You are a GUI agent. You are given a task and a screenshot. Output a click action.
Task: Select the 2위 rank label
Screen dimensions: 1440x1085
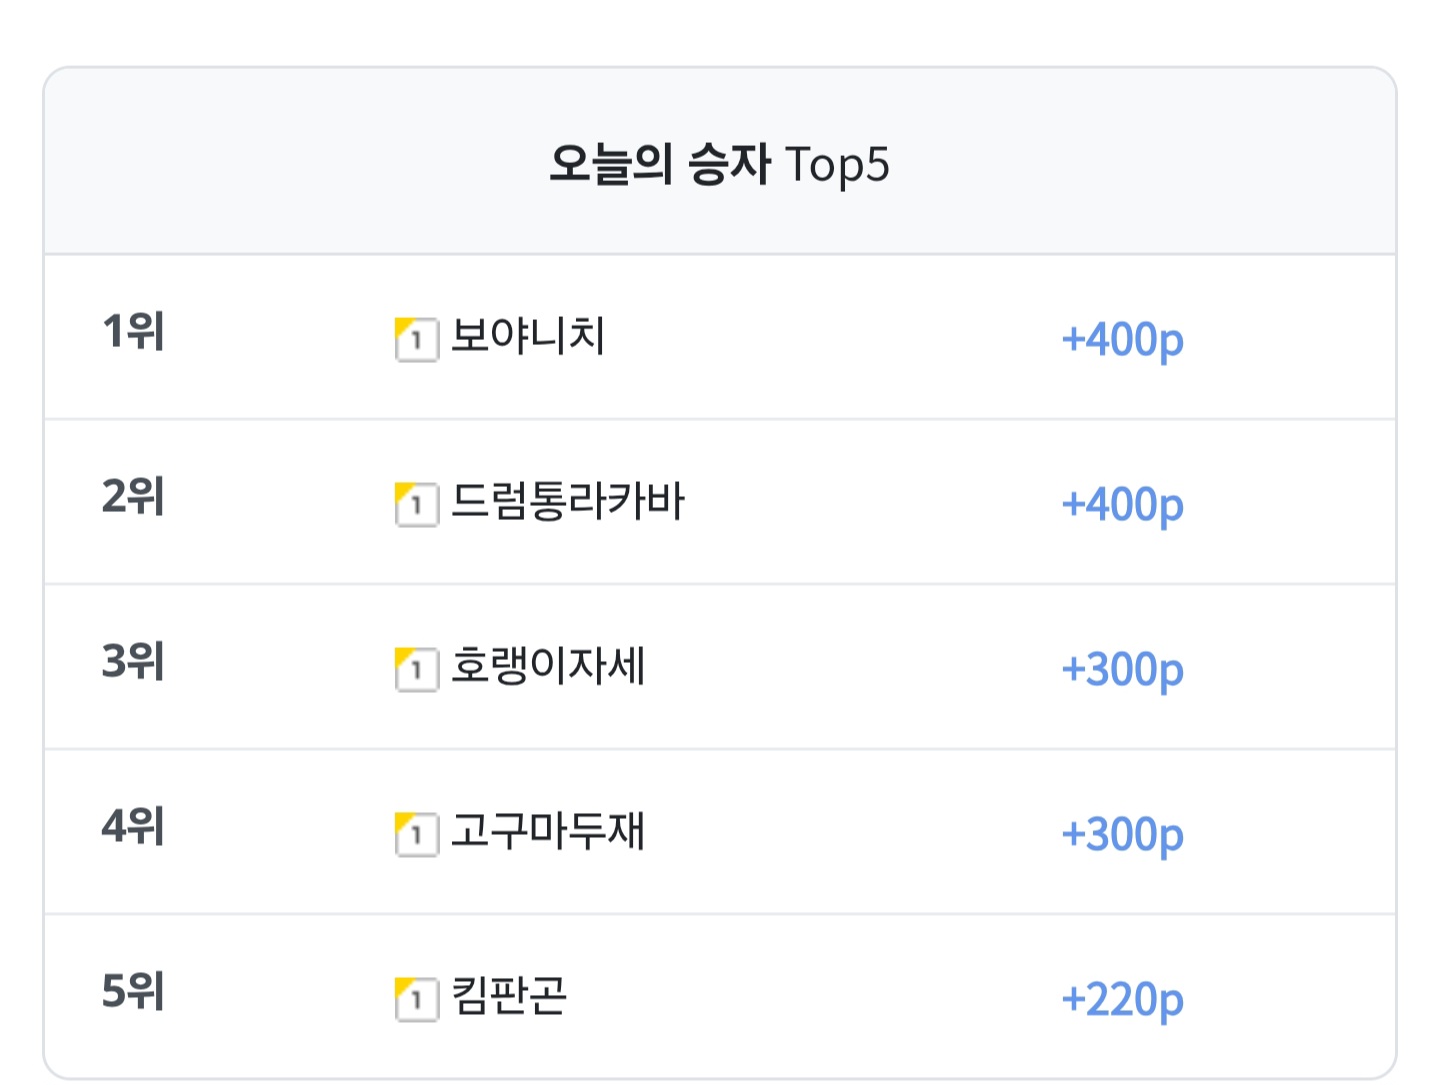pyautogui.click(x=133, y=496)
